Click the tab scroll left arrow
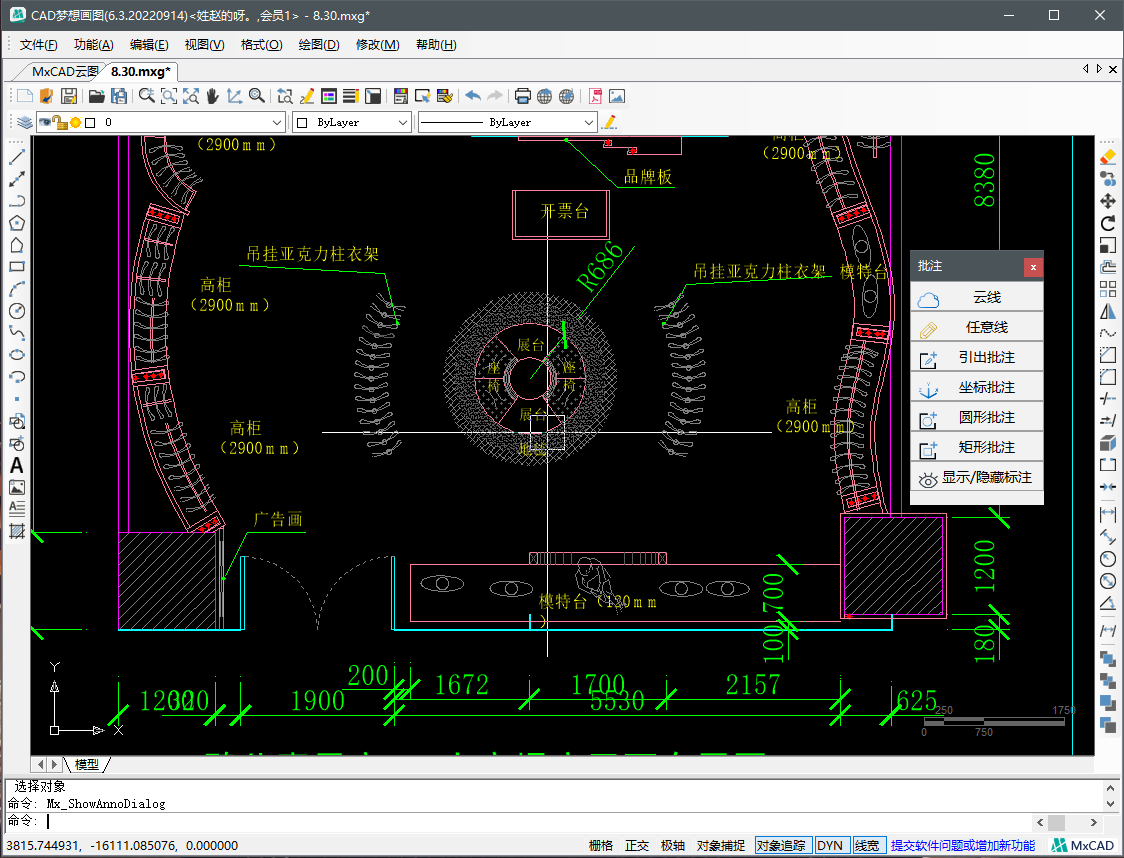The width and height of the screenshot is (1124, 858). click(1085, 69)
